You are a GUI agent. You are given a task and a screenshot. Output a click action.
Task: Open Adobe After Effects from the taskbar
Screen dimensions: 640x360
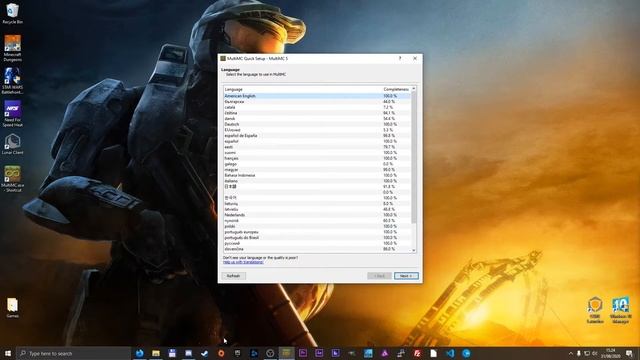(x=319, y=353)
